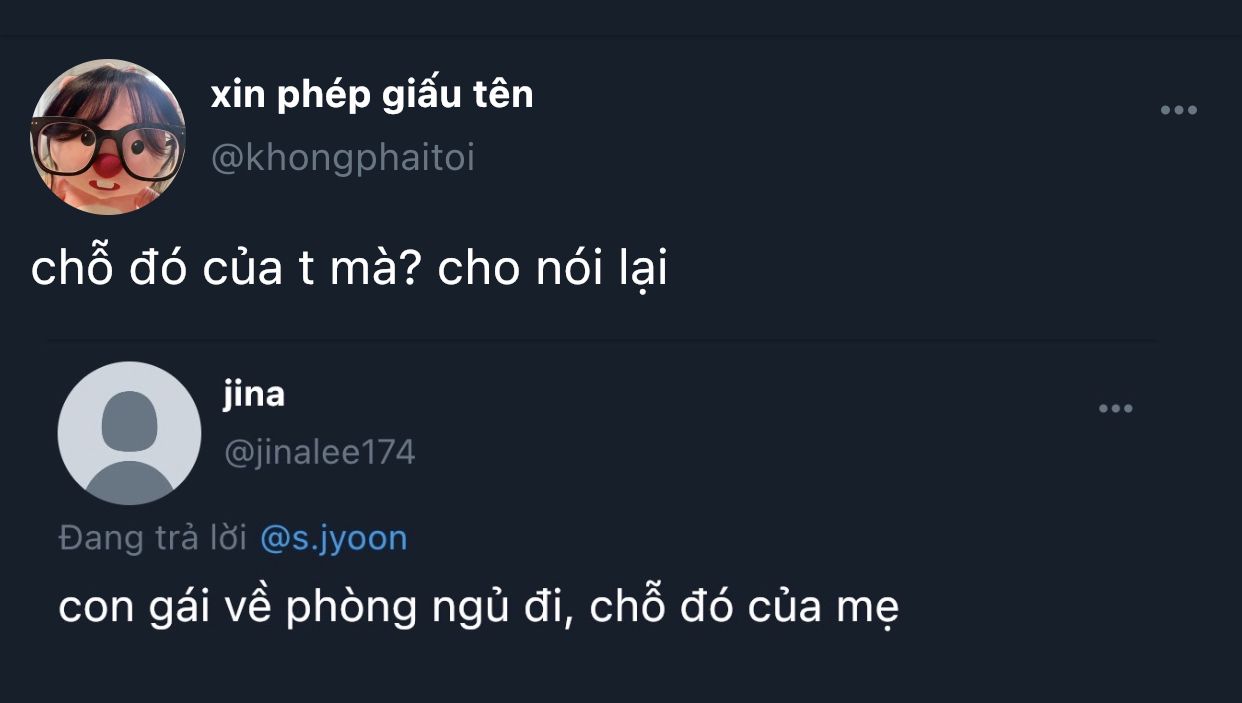This screenshot has height=703, width=1242.
Task: Click the word "mà?" in the main post
Action: point(375,270)
